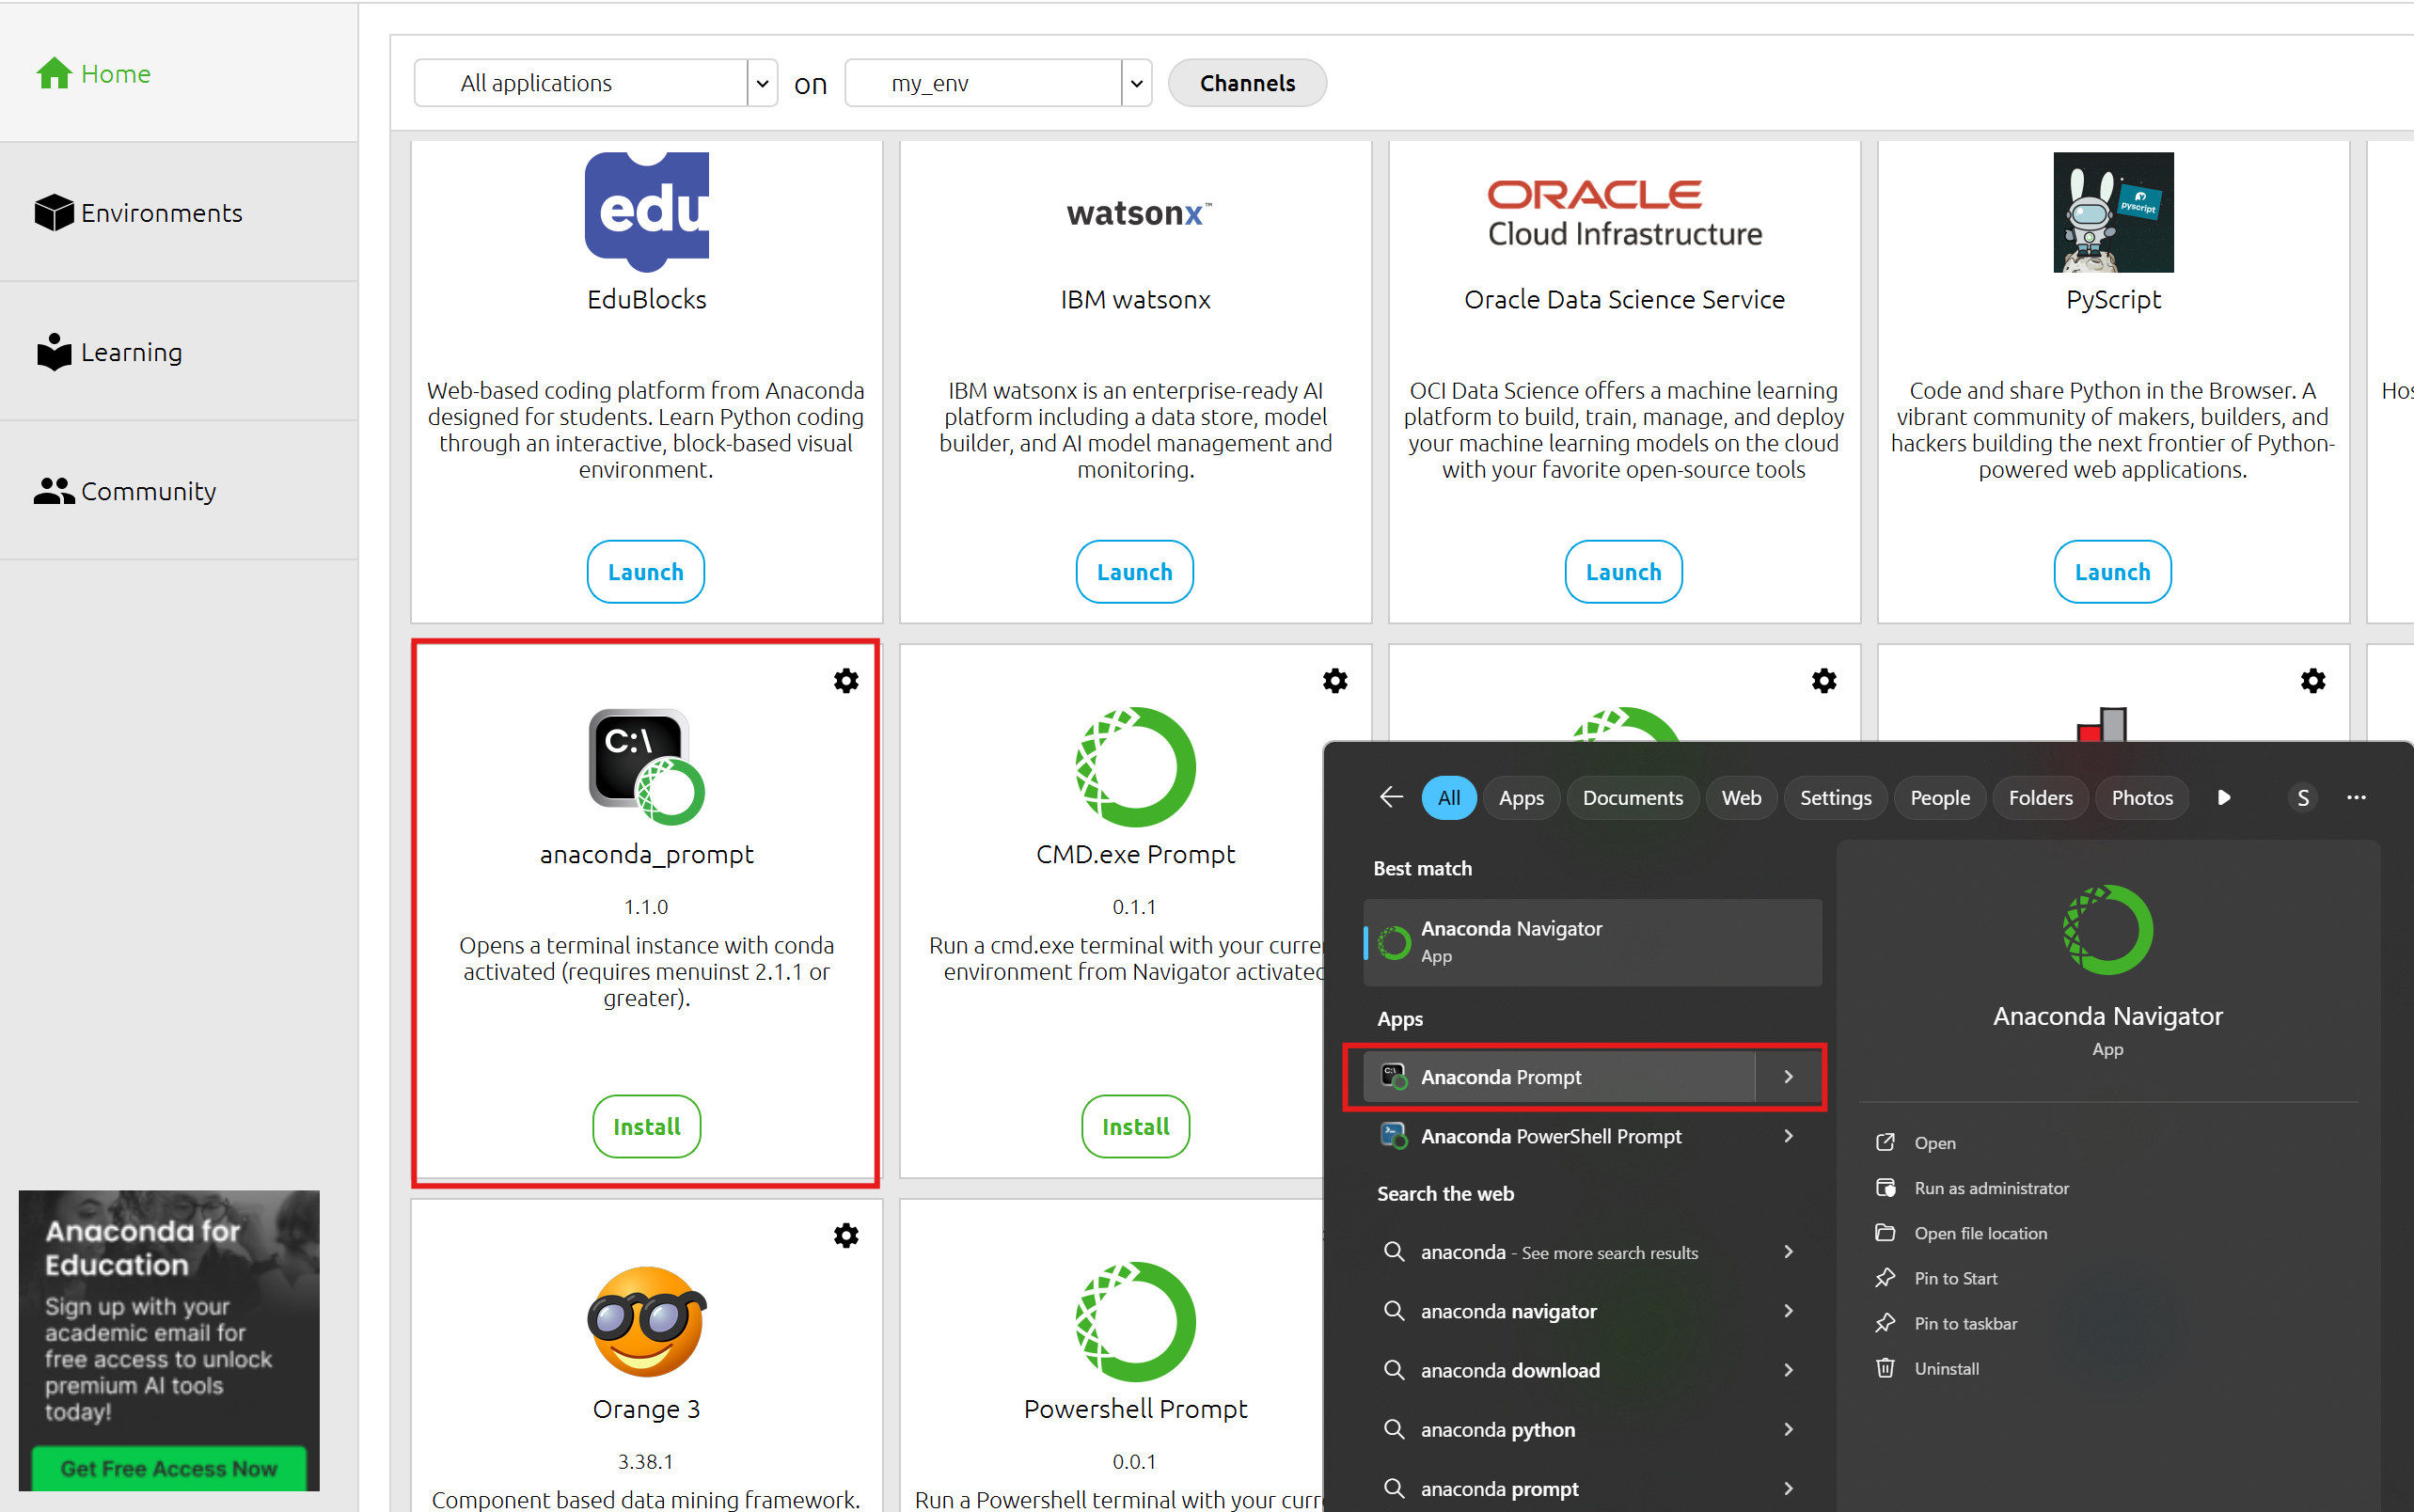Image resolution: width=2414 pixels, height=1512 pixels.
Task: Open settings gear on Orange 3 tile
Action: coord(846,1236)
